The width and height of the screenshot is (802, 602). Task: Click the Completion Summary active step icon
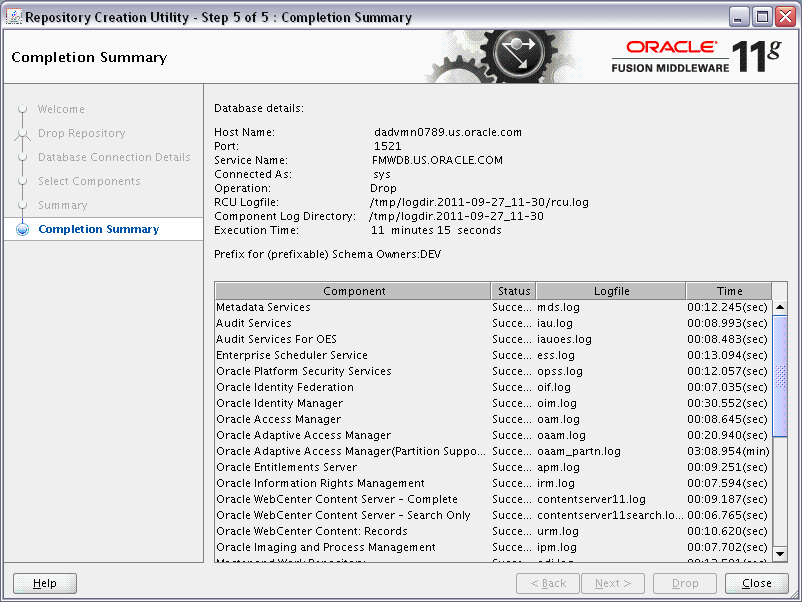coord(22,229)
